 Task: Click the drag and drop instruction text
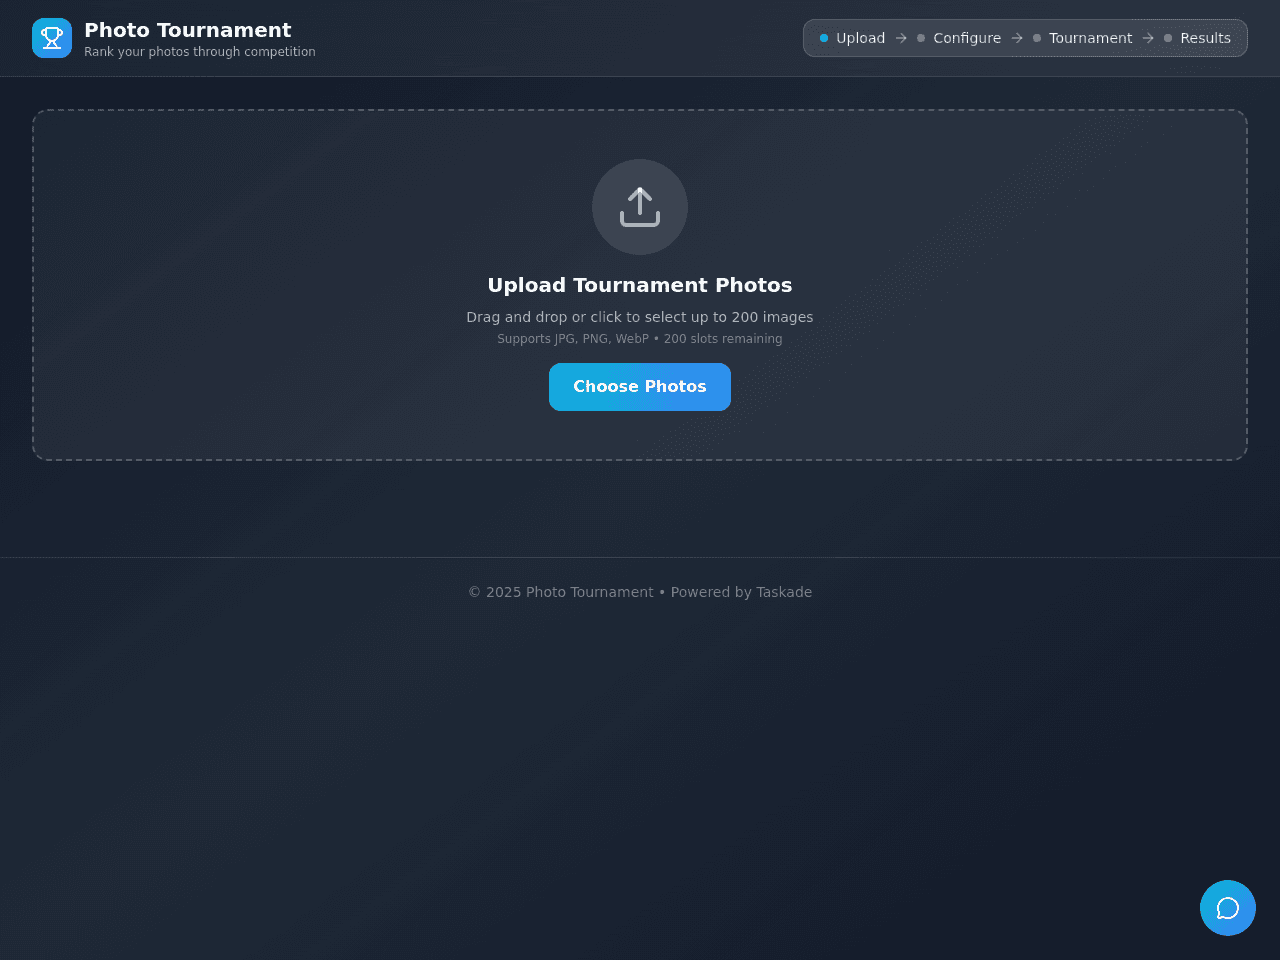(x=640, y=317)
